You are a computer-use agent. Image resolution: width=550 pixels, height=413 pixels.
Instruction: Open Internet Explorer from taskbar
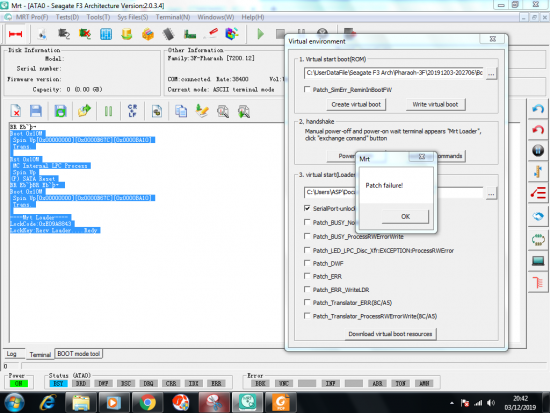pos(48,402)
